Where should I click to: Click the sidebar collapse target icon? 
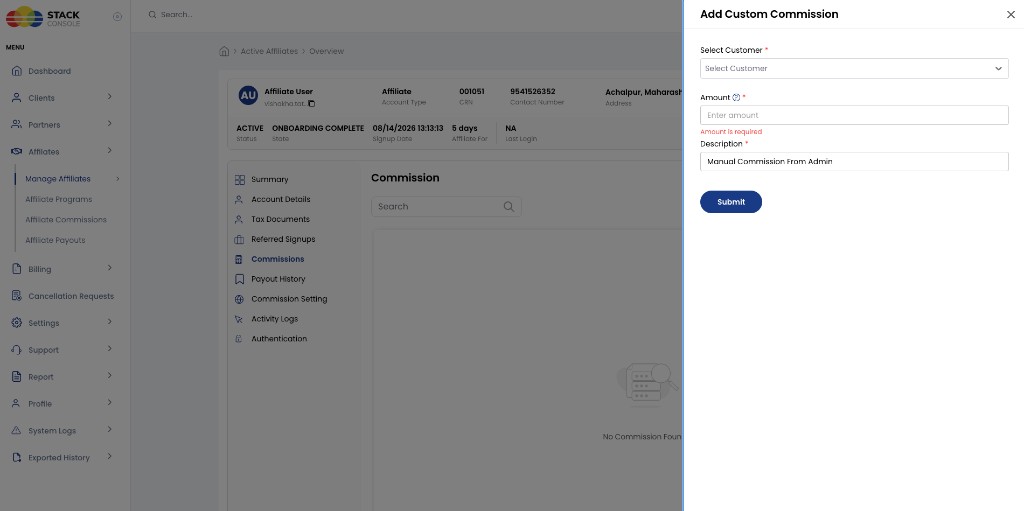click(118, 17)
